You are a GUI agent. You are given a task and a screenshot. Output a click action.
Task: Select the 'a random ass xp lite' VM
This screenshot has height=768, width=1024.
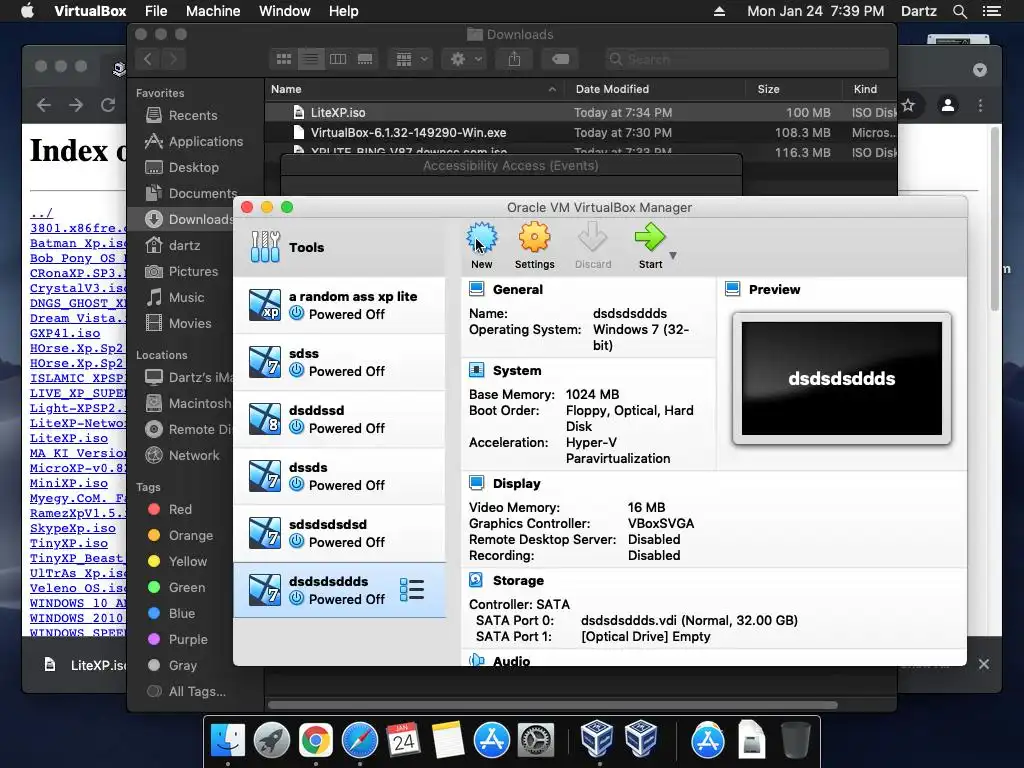[x=340, y=305]
